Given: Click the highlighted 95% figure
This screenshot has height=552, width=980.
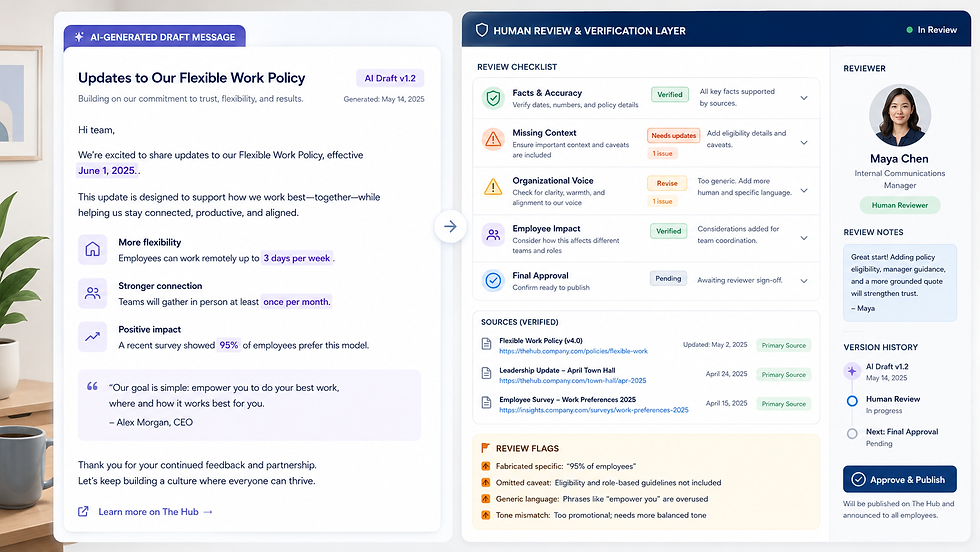Looking at the screenshot, I should 229,344.
